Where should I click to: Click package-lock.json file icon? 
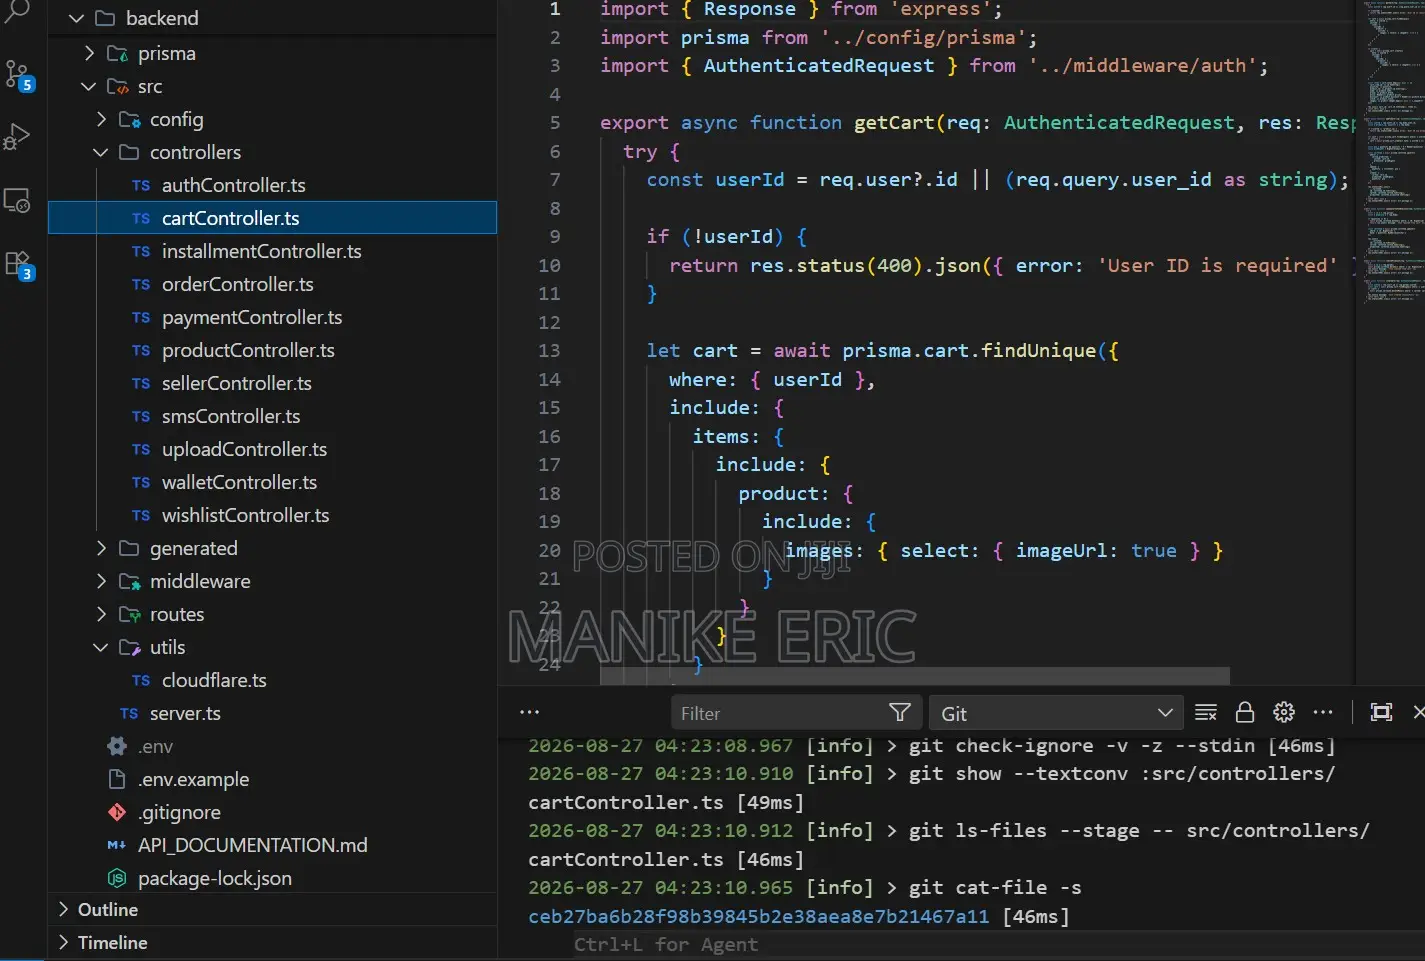[117, 878]
